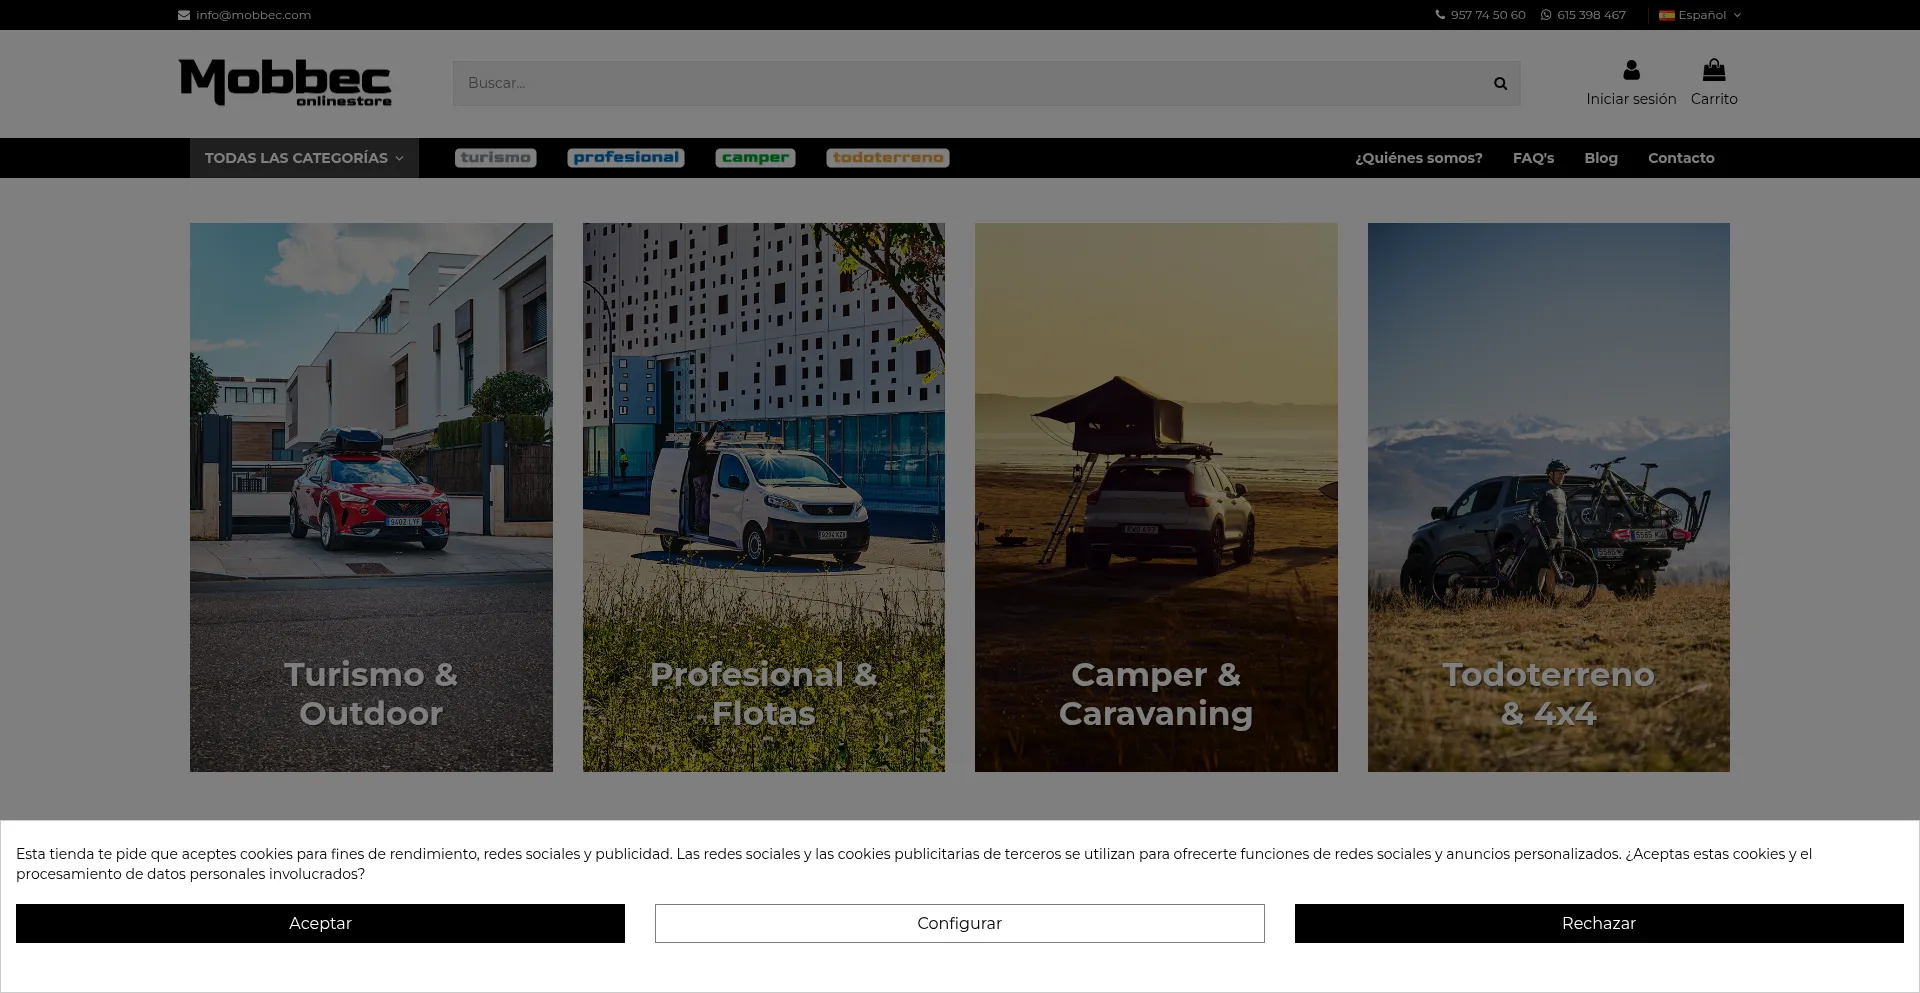The image size is (1920, 993).
Task: Click the info@mobbec.com email link
Action: point(253,15)
